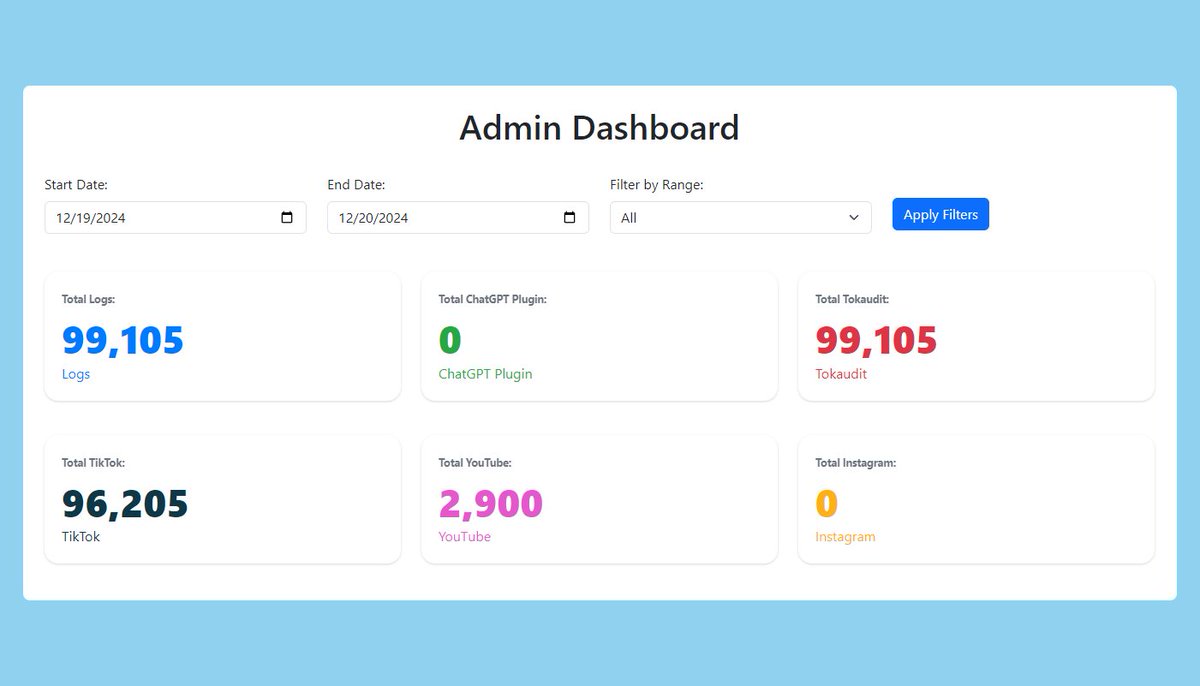This screenshot has height=686, width=1200.
Task: Click the pink 'YouTube' caption under 2,900
Action: coord(465,537)
